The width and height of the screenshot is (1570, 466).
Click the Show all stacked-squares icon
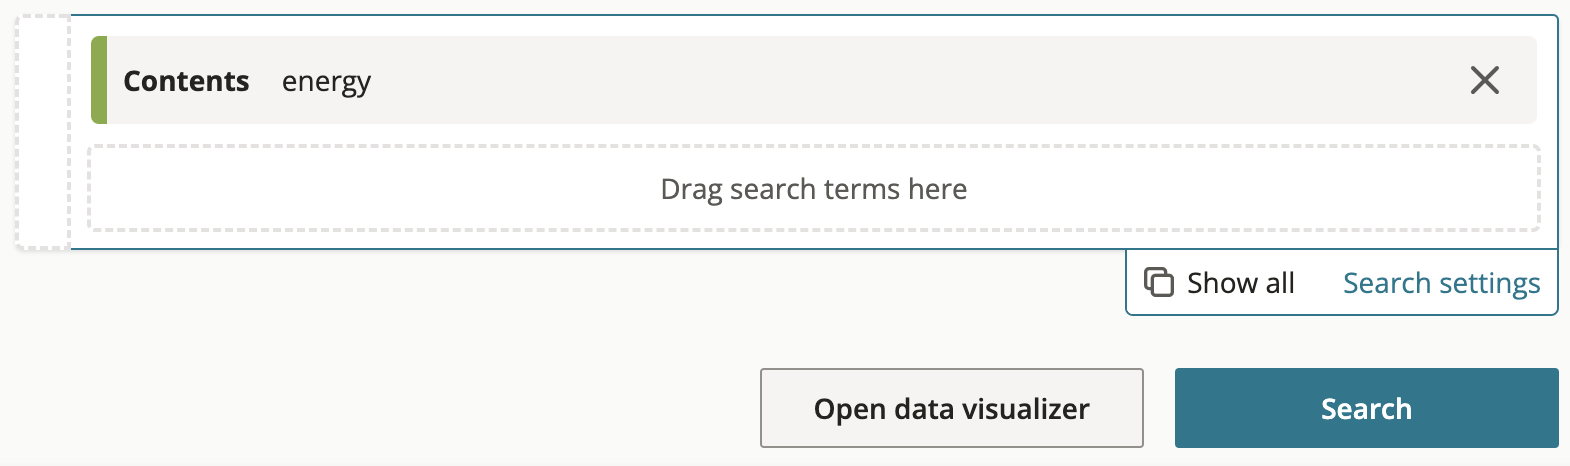[x=1158, y=283]
